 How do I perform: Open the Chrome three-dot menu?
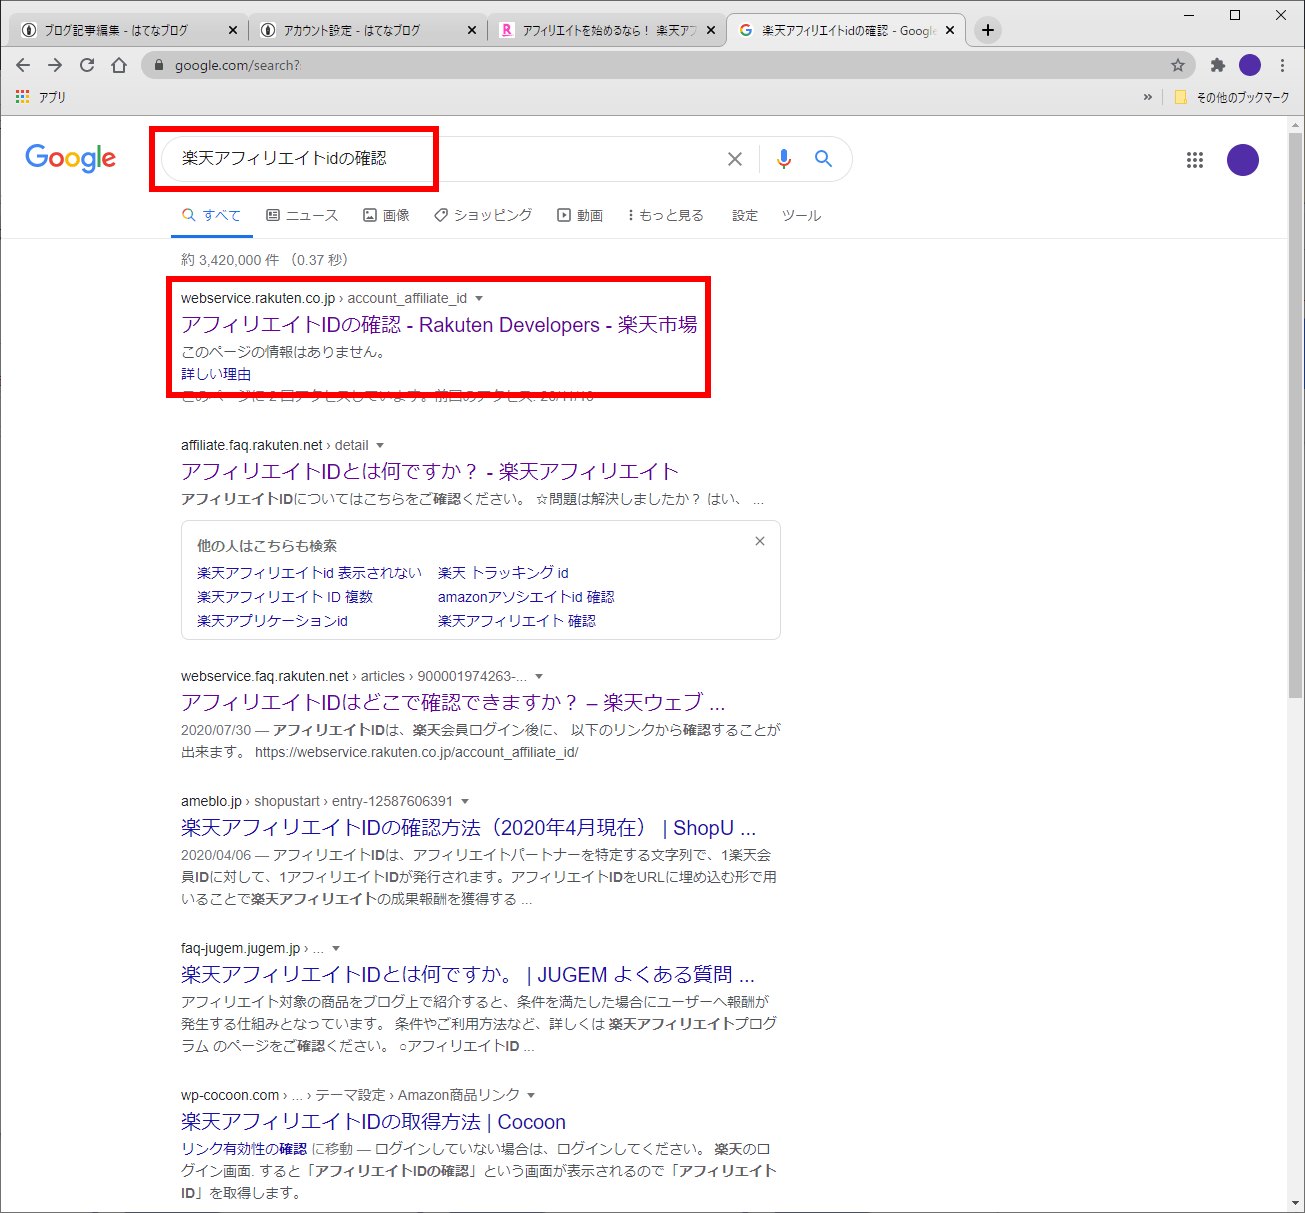(1282, 65)
